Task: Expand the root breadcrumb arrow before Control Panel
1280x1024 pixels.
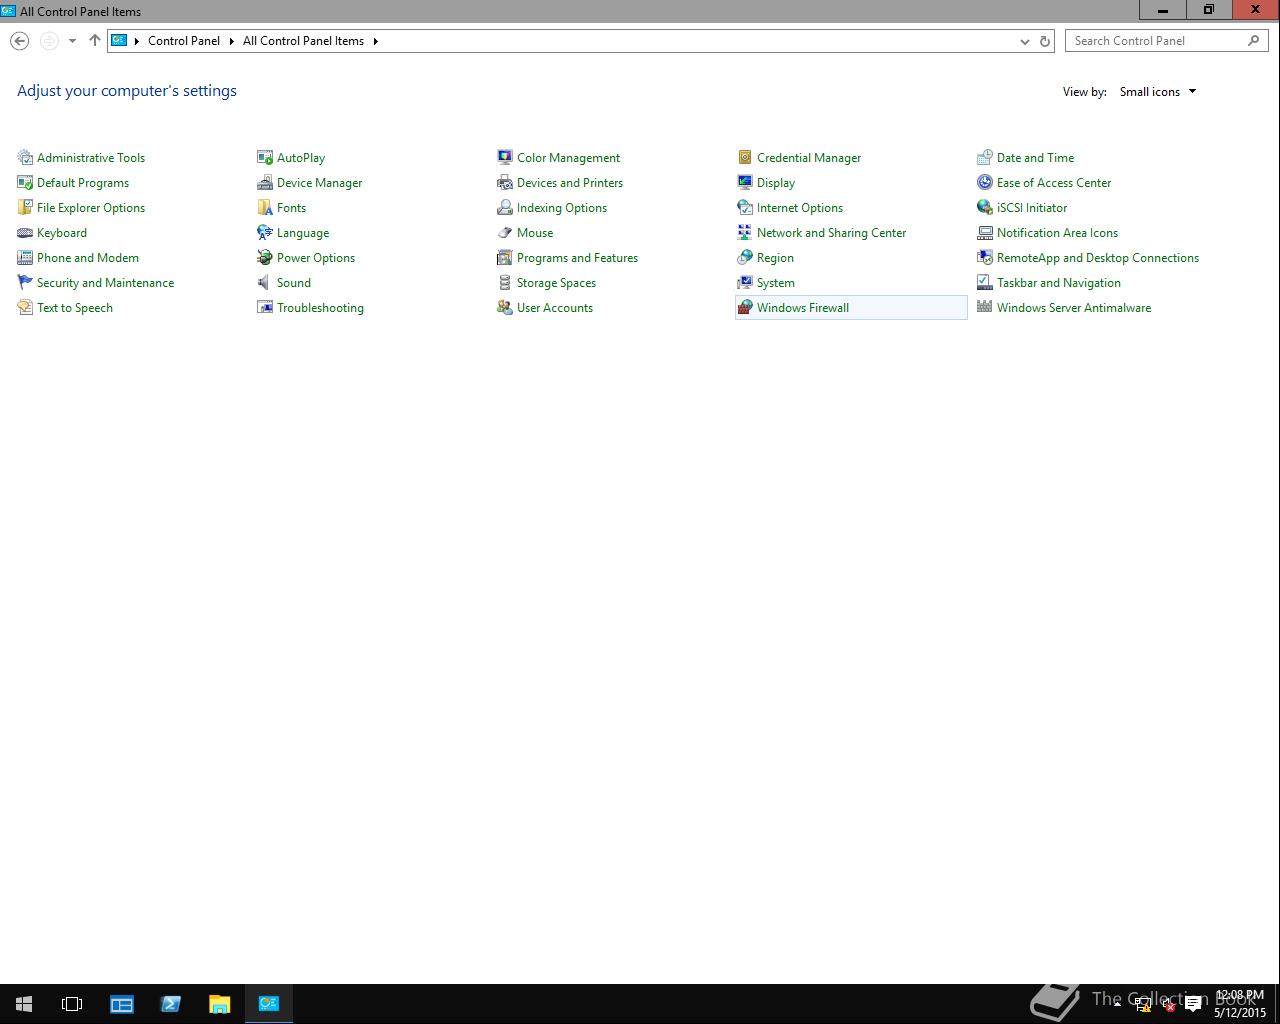Action: pyautogui.click(x=136, y=41)
